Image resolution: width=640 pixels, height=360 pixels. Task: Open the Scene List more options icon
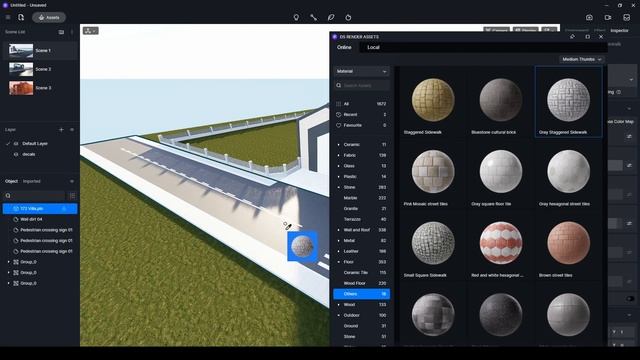[x=72, y=32]
